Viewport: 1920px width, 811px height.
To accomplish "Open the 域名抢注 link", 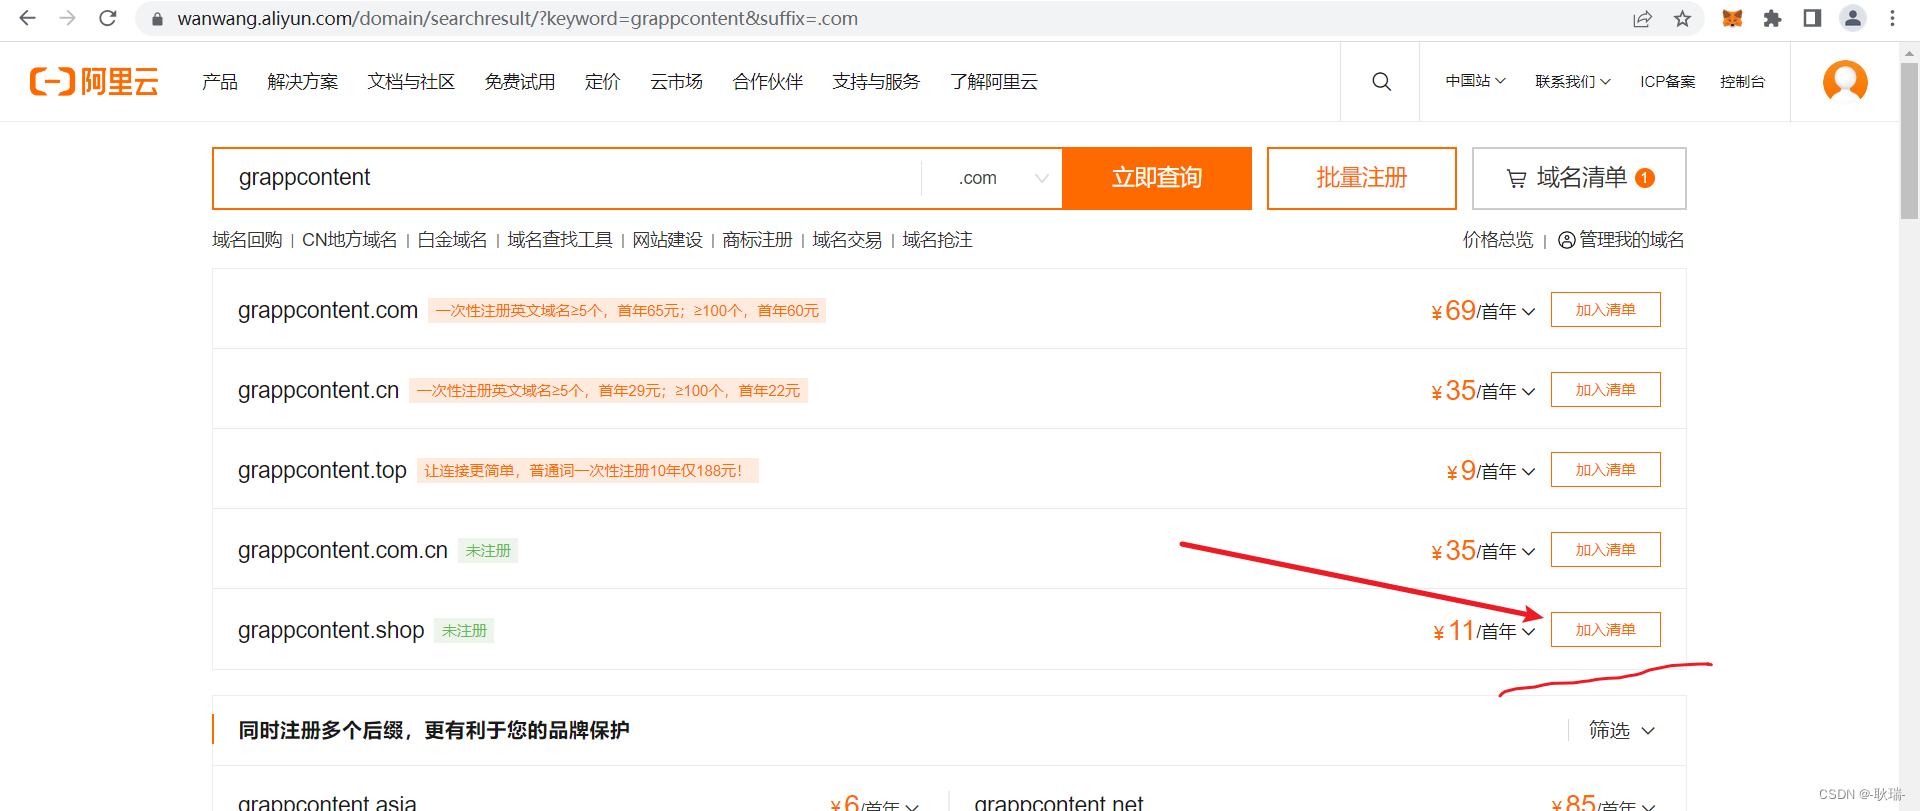I will click(x=937, y=240).
